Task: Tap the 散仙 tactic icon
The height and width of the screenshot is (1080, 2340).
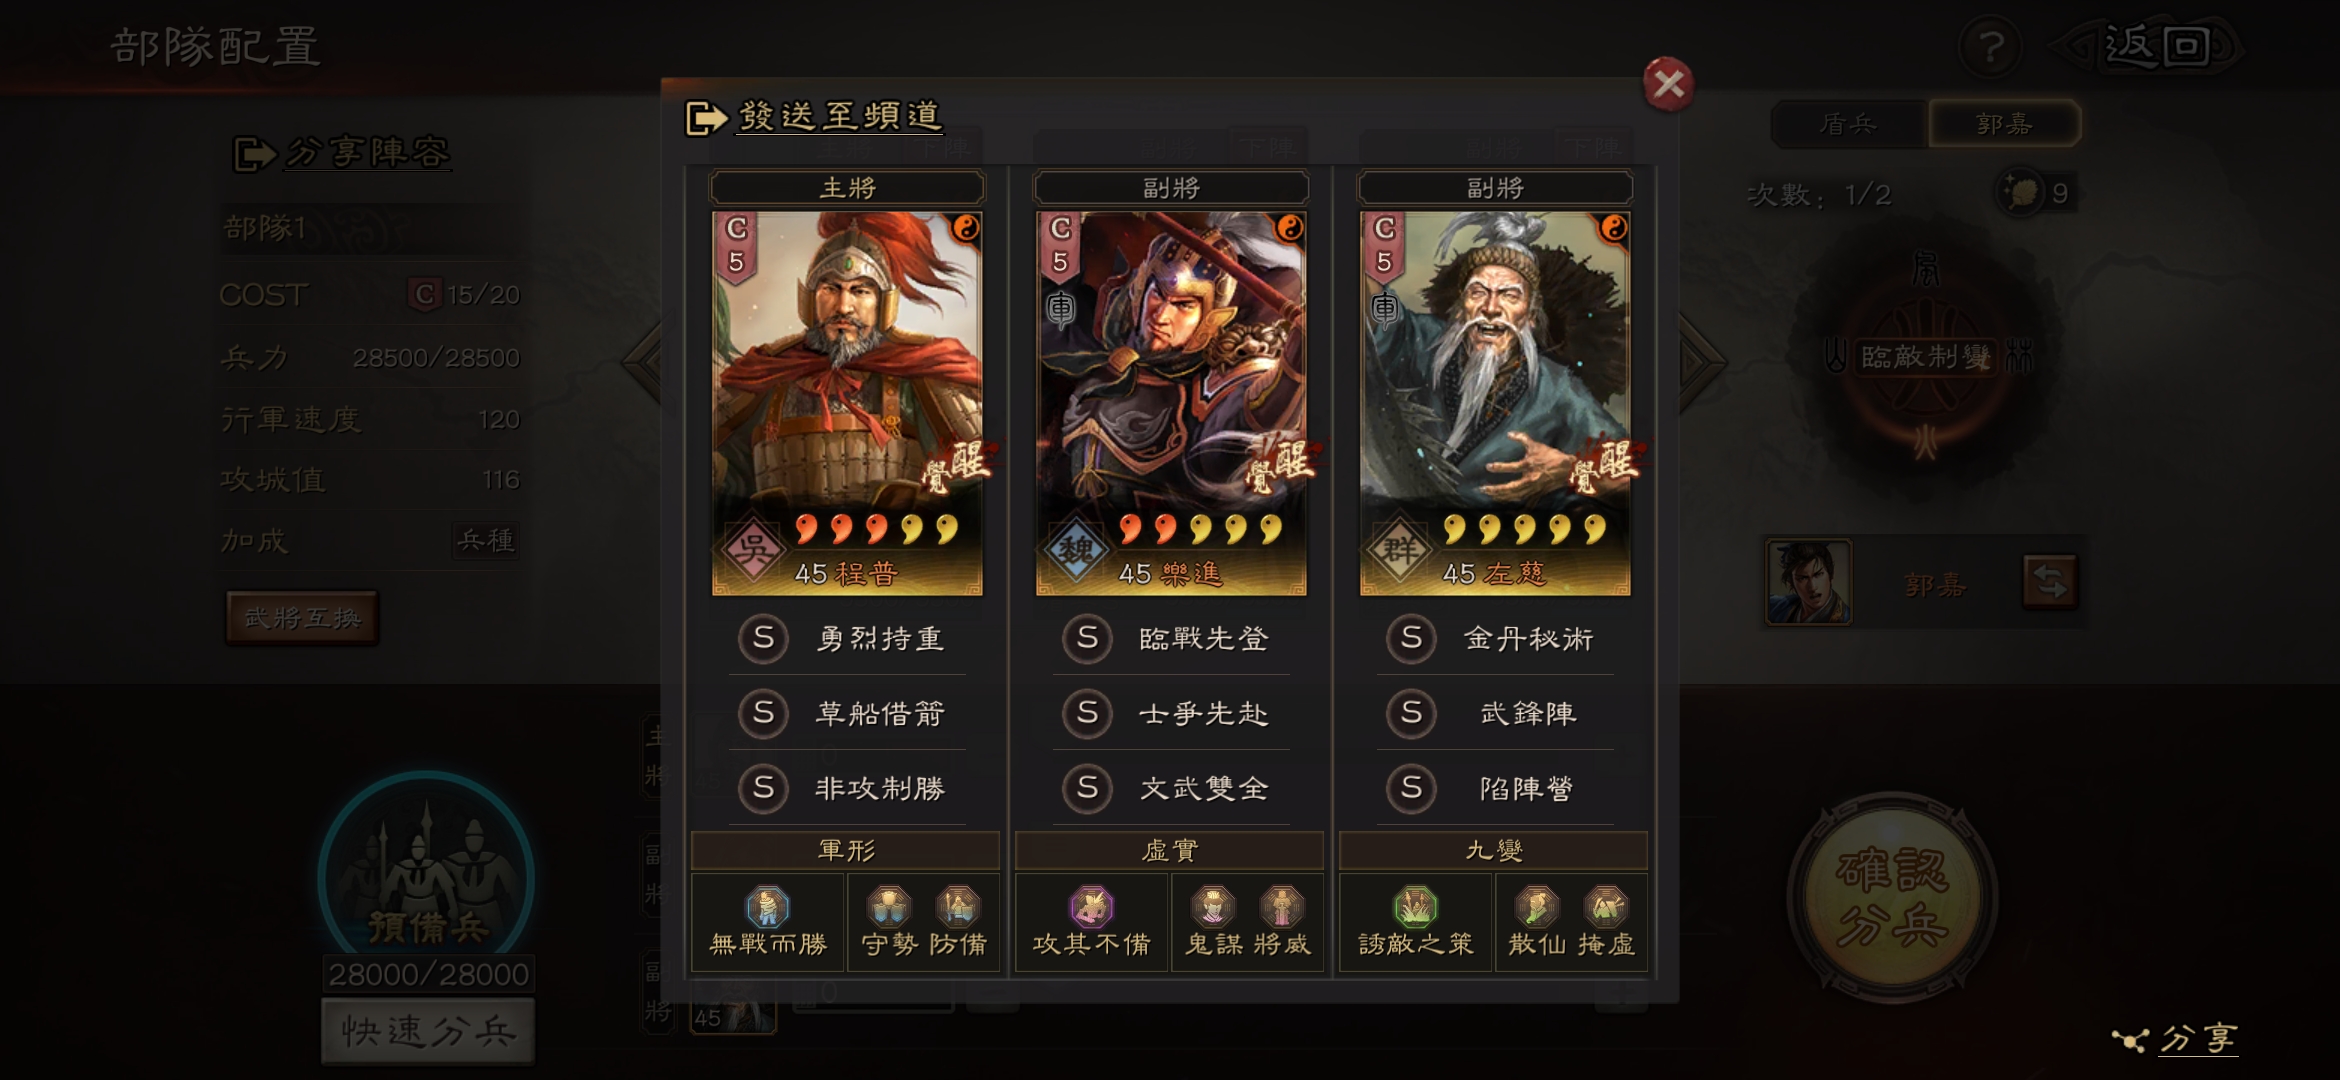Action: (x=1537, y=907)
